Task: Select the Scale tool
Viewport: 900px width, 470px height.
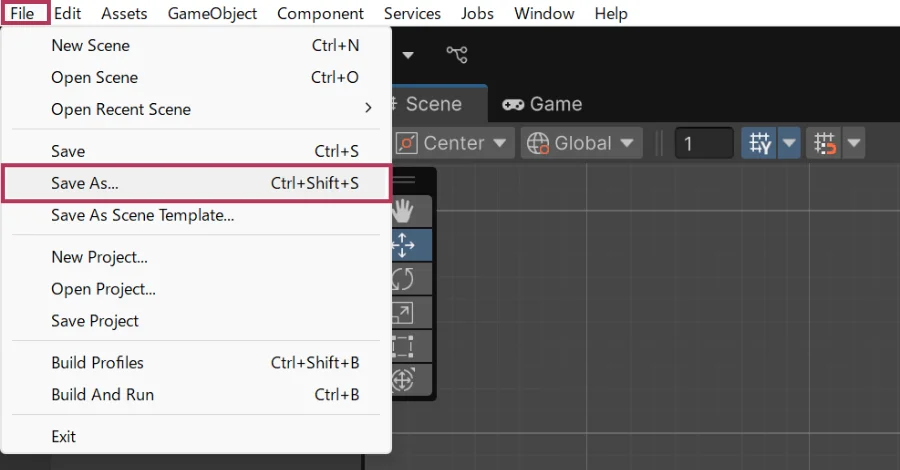Action: [404, 313]
